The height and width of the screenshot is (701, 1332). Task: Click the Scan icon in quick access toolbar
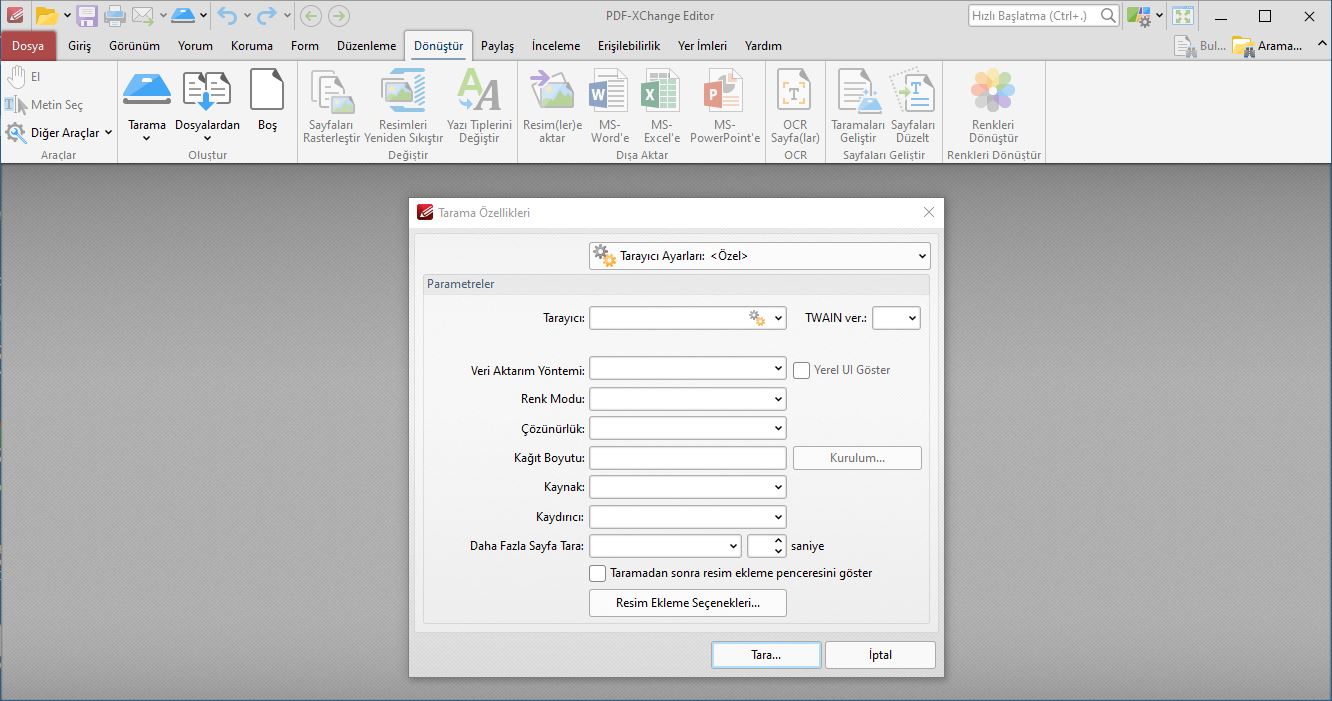pos(183,15)
